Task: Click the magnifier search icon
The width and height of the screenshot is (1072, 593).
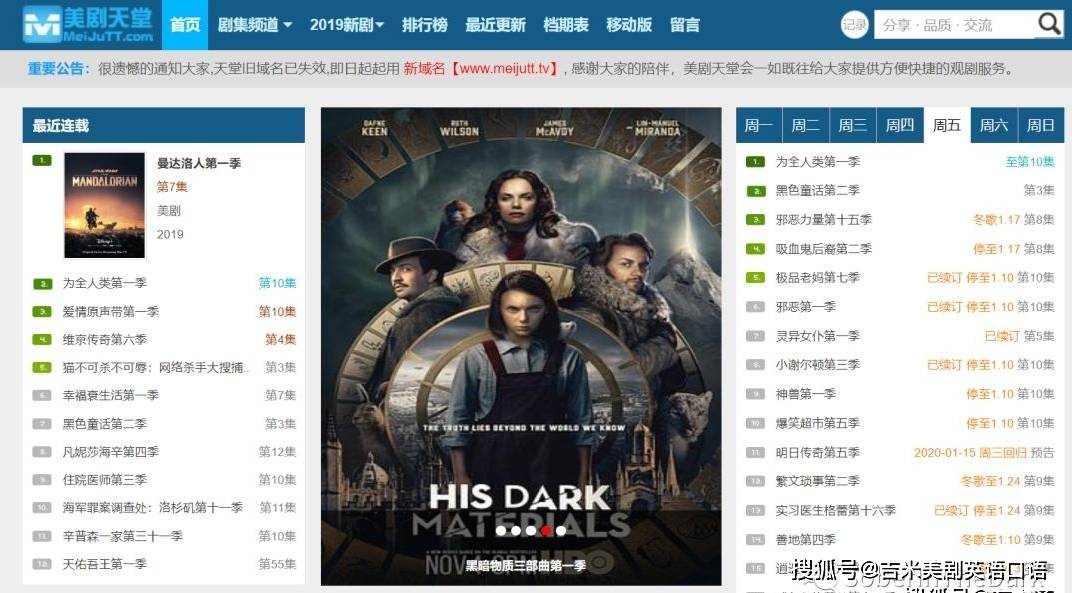Action: [1049, 25]
